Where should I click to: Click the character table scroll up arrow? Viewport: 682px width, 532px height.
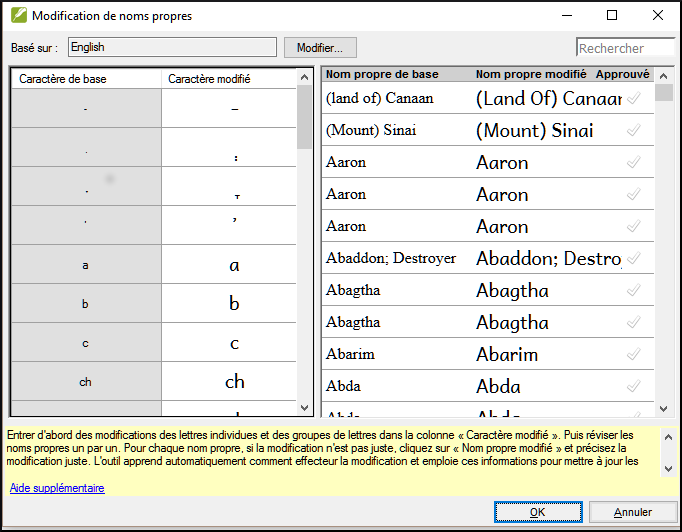tap(304, 77)
